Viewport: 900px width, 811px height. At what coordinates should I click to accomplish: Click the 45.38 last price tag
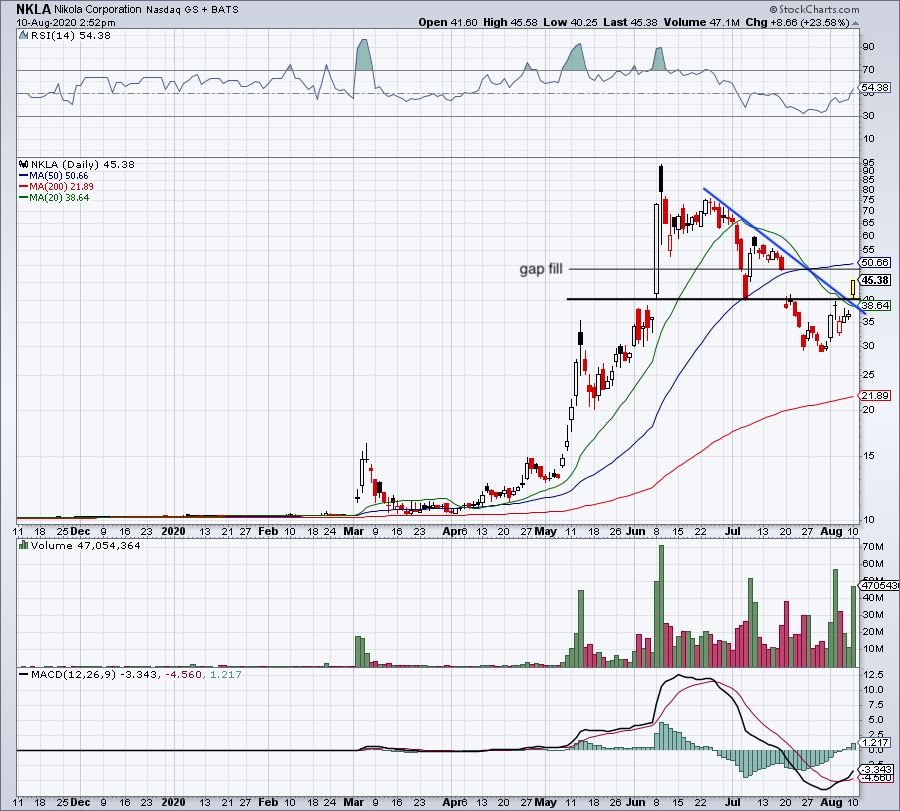tap(875, 280)
